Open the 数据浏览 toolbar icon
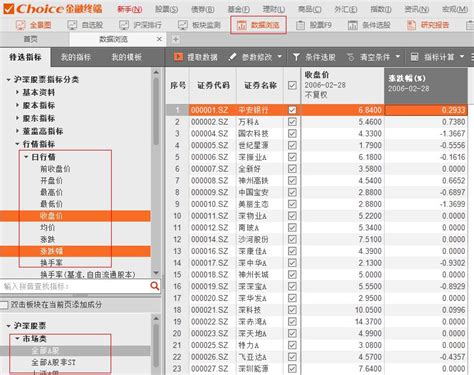Viewport: 474px width, 375px height. coord(242,25)
